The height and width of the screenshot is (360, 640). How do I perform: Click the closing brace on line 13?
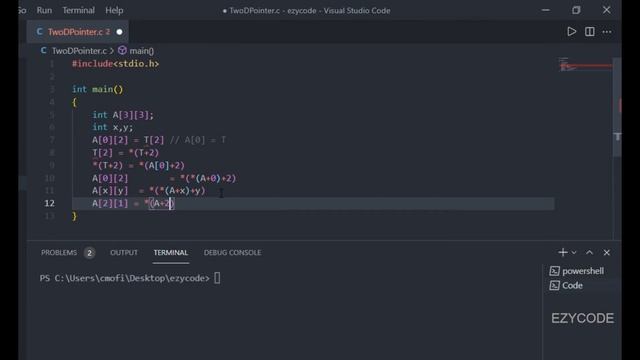coord(74,216)
